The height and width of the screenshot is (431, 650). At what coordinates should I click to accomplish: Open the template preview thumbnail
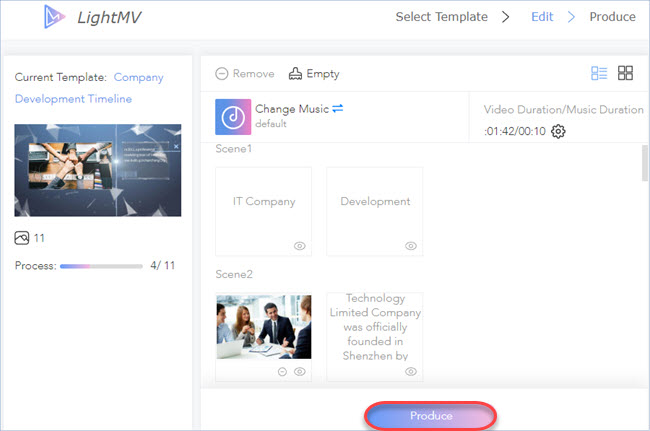coord(98,170)
